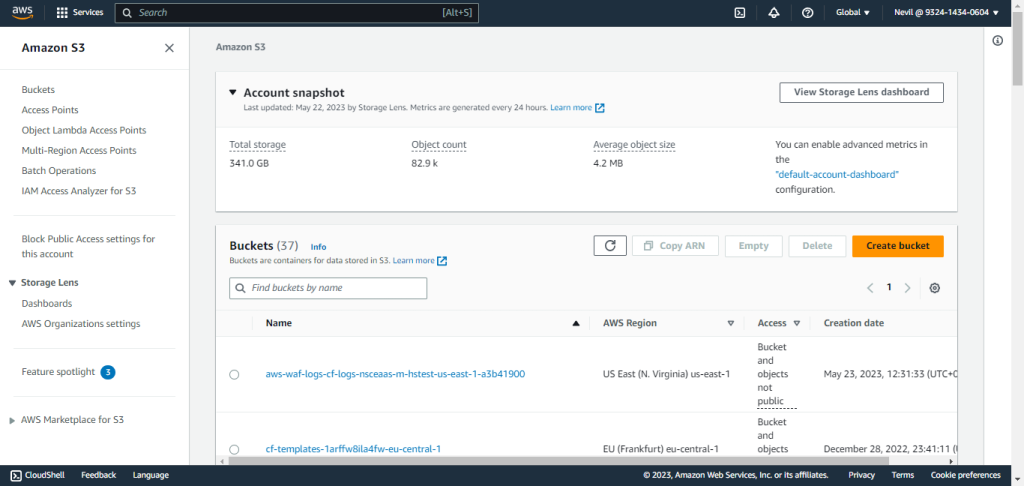Open Feedback in the footer
Screen dimensions: 1024x486
(99, 475)
